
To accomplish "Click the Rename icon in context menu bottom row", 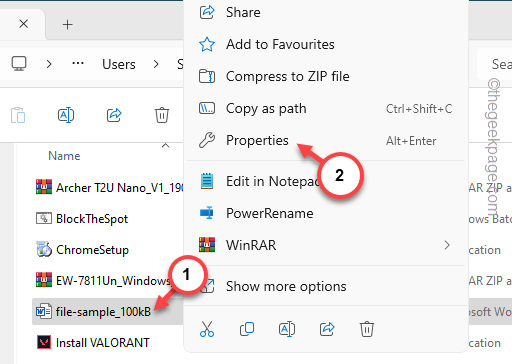I will coord(287,329).
